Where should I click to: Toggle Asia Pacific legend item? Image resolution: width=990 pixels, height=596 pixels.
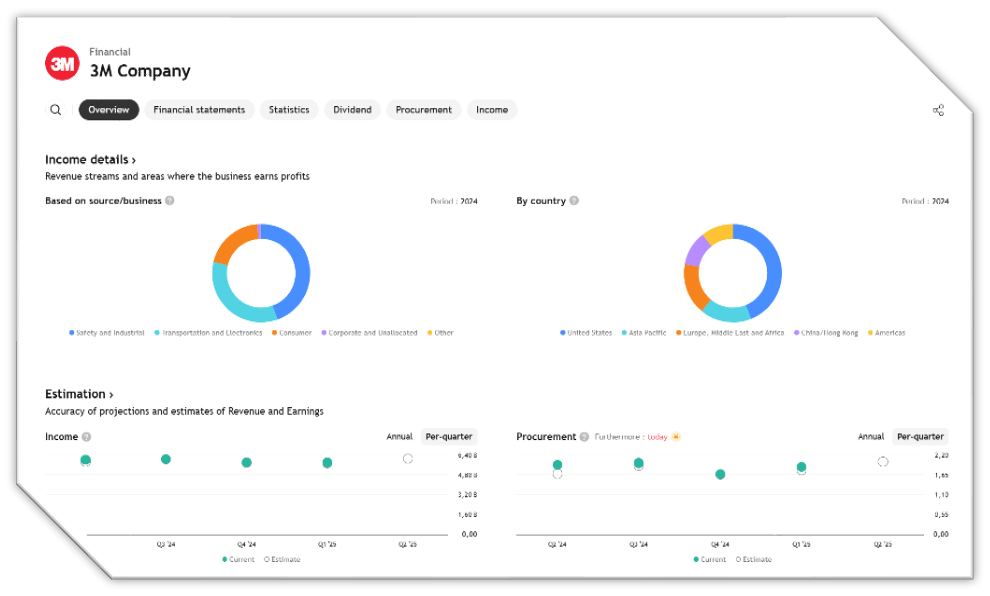point(644,333)
